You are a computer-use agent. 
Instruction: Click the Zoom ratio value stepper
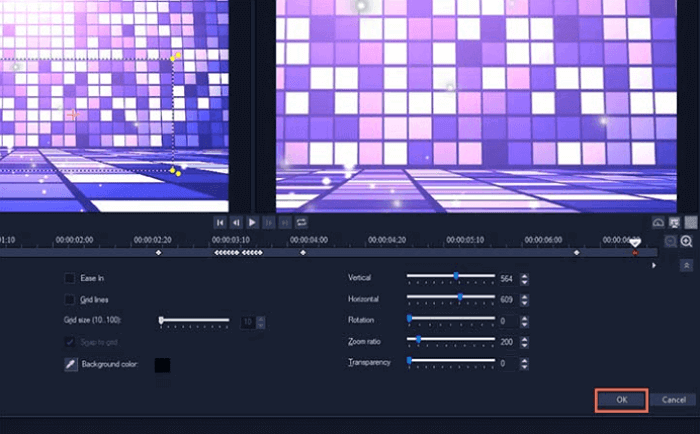tap(526, 341)
